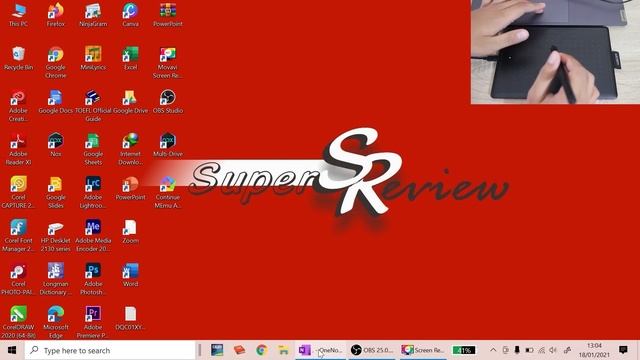Click the 41% battery meter in taskbar
Viewport: 640px width, 360px height.
click(464, 350)
